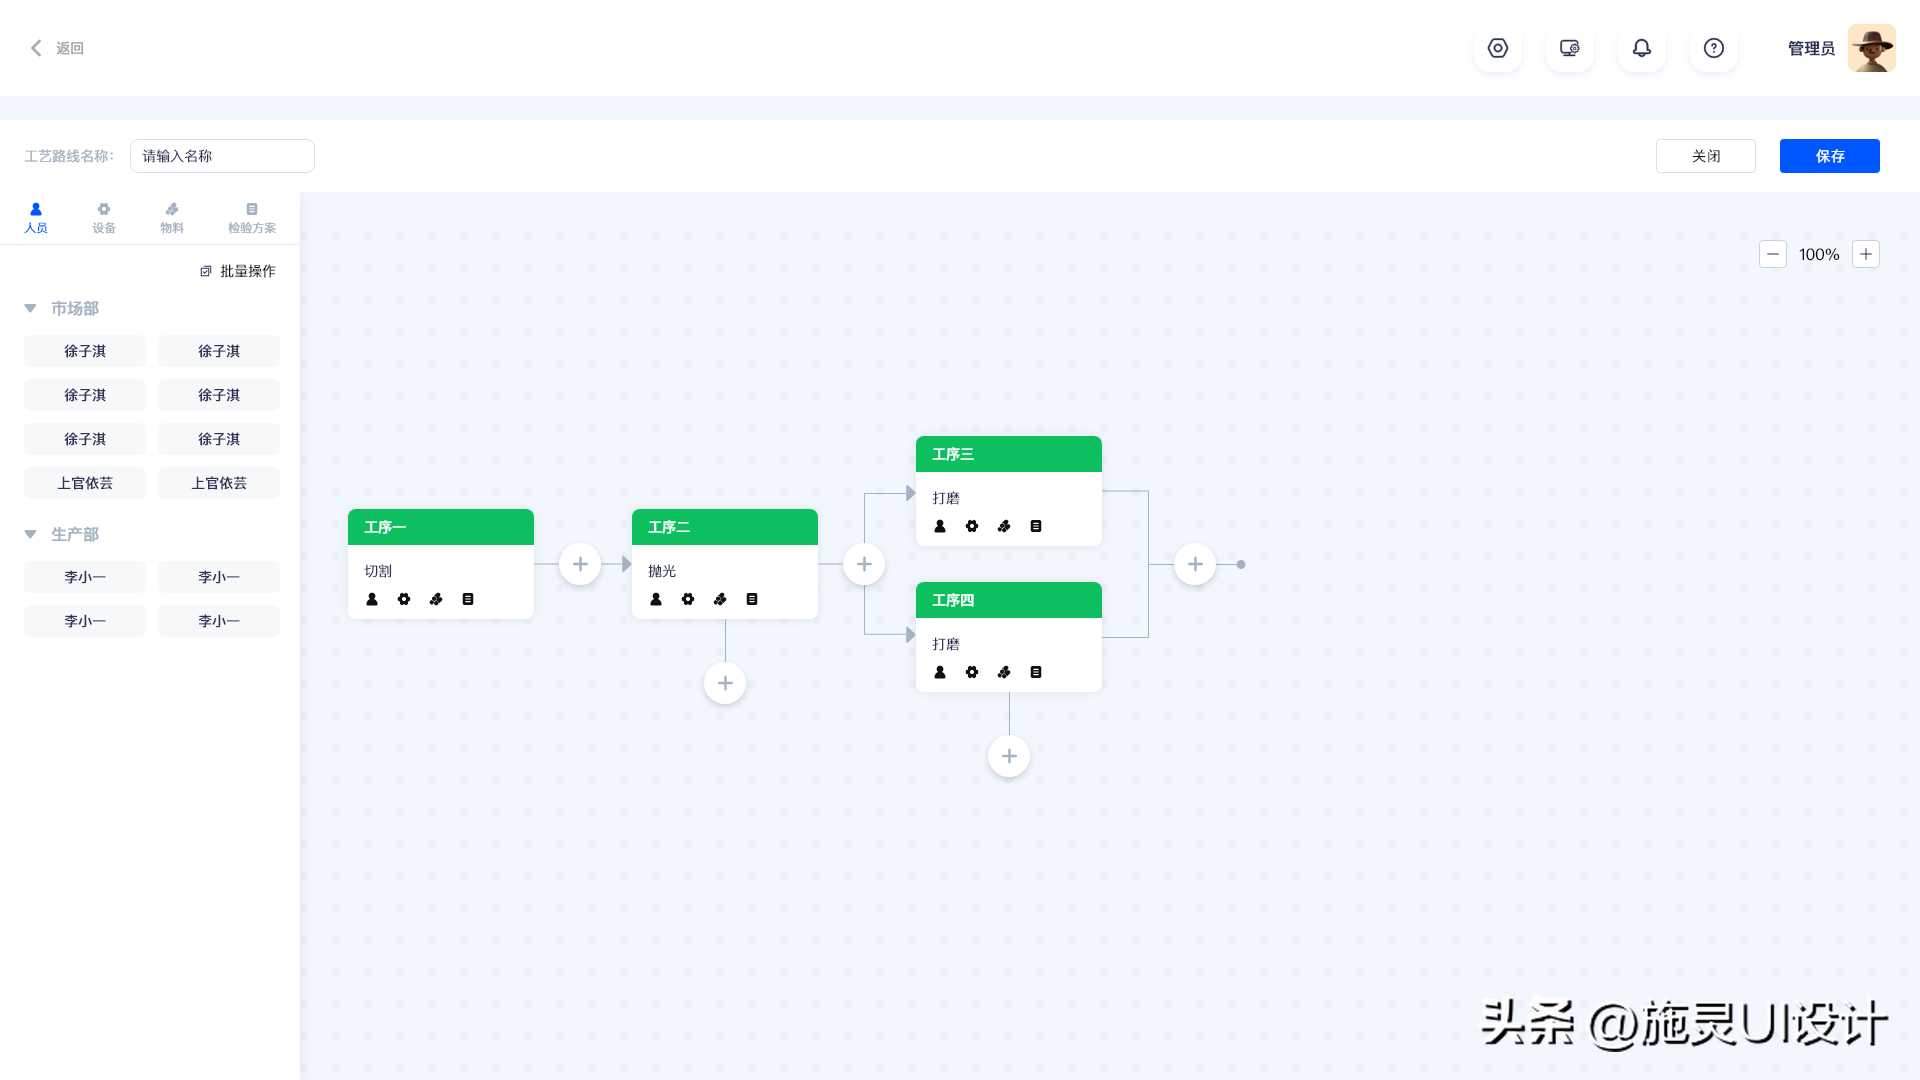Image resolution: width=1920 pixels, height=1080 pixels.
Task: Select the 设备 (Equipment) tab icon
Action: coord(103,215)
